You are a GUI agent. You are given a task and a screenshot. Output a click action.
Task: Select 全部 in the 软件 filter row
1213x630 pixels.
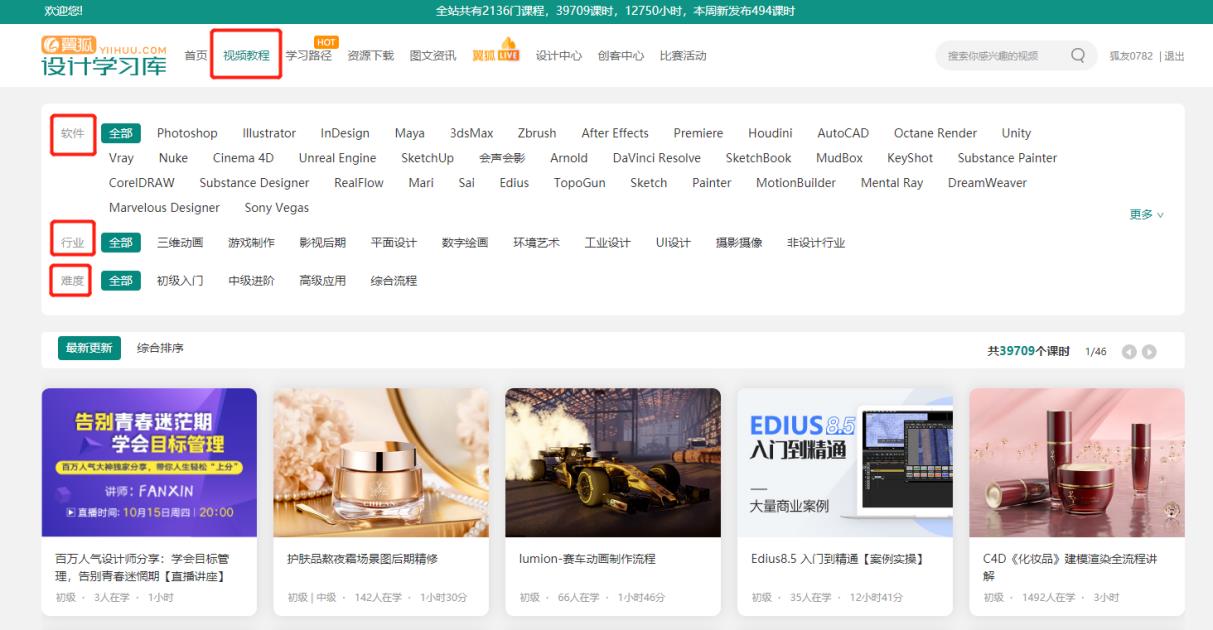(121, 133)
